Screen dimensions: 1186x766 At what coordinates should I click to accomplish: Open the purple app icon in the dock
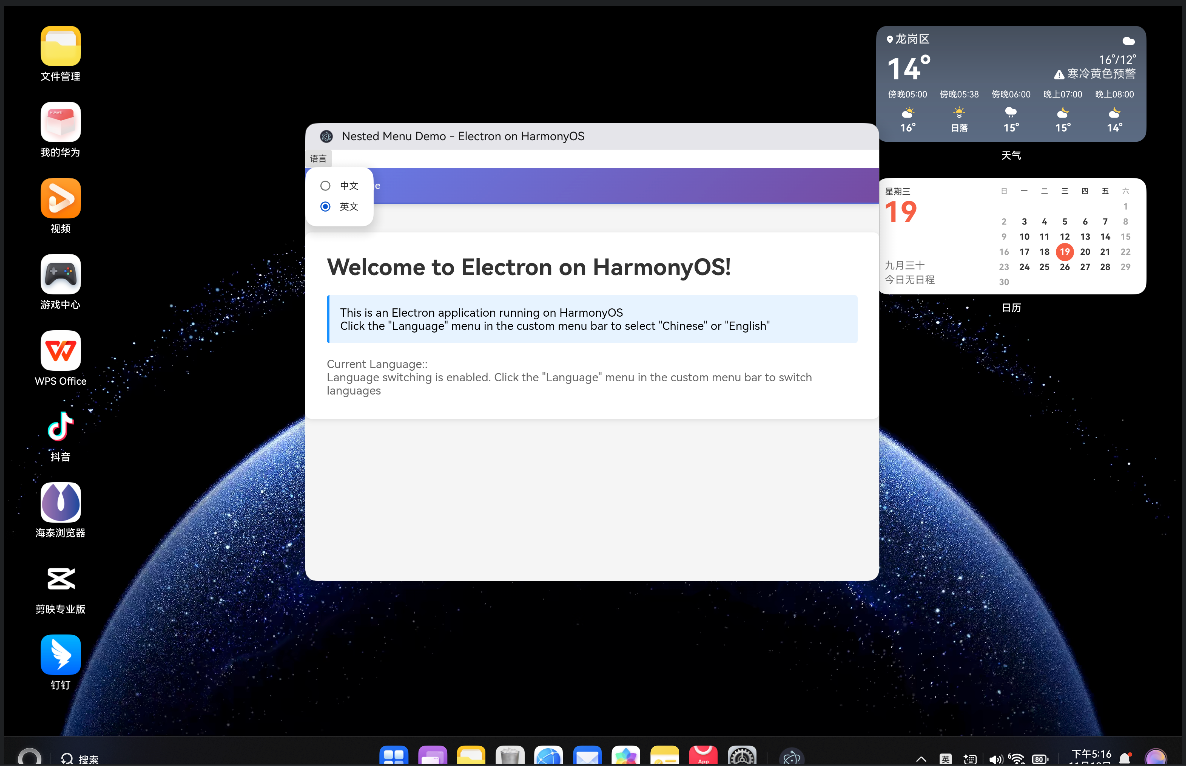tap(433, 755)
